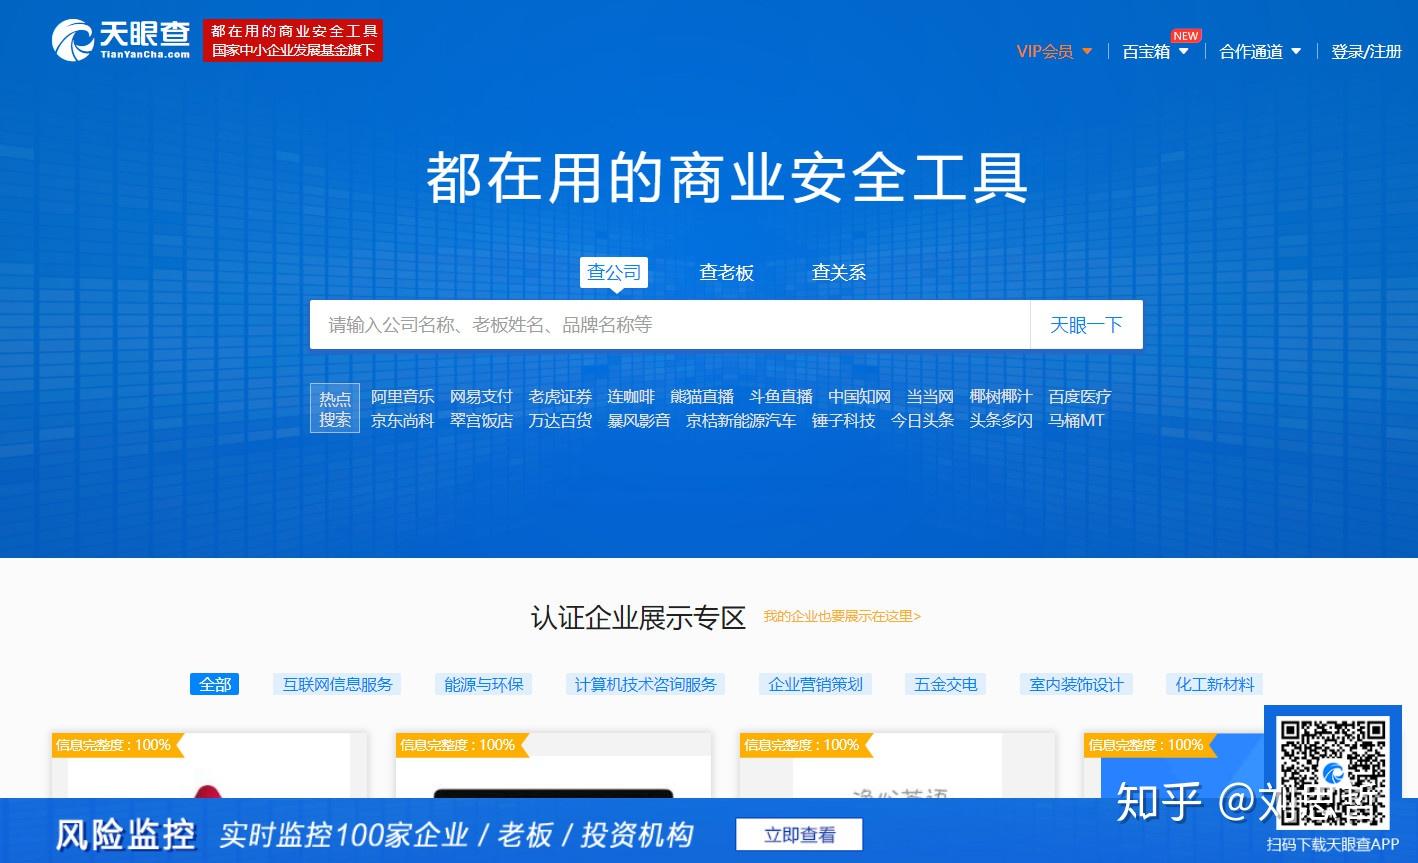Switch to the 查关系 tab
Viewport: 1418px width, 863px height.
[x=838, y=272]
